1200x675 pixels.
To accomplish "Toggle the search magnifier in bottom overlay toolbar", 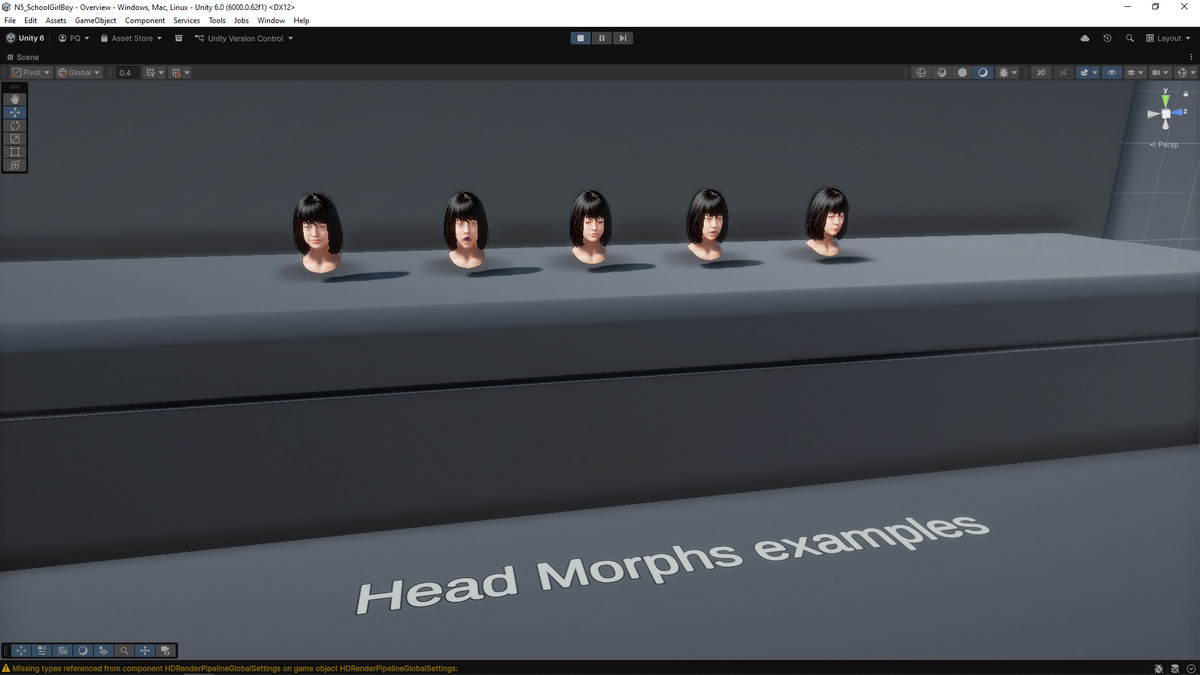I will (x=124, y=650).
